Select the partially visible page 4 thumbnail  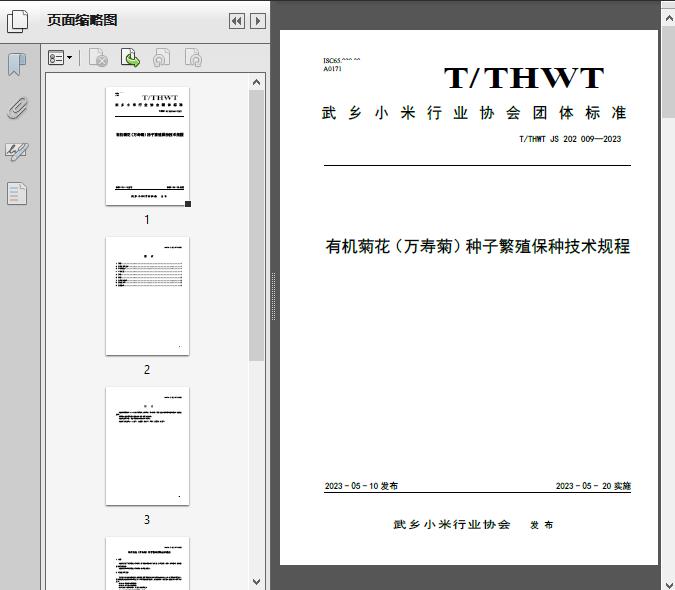(x=147, y=563)
